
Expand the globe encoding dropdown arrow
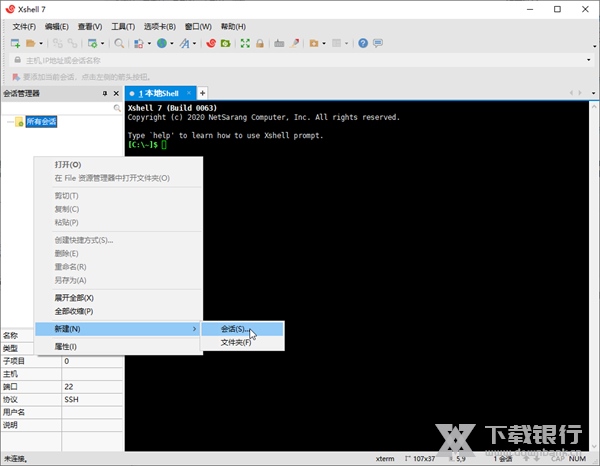[172, 44]
